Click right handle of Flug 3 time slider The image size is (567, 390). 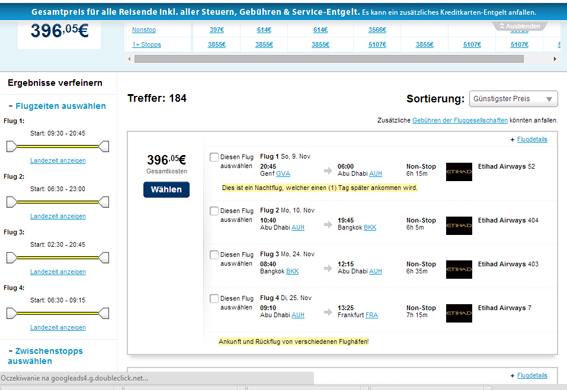pyautogui.click(x=104, y=258)
